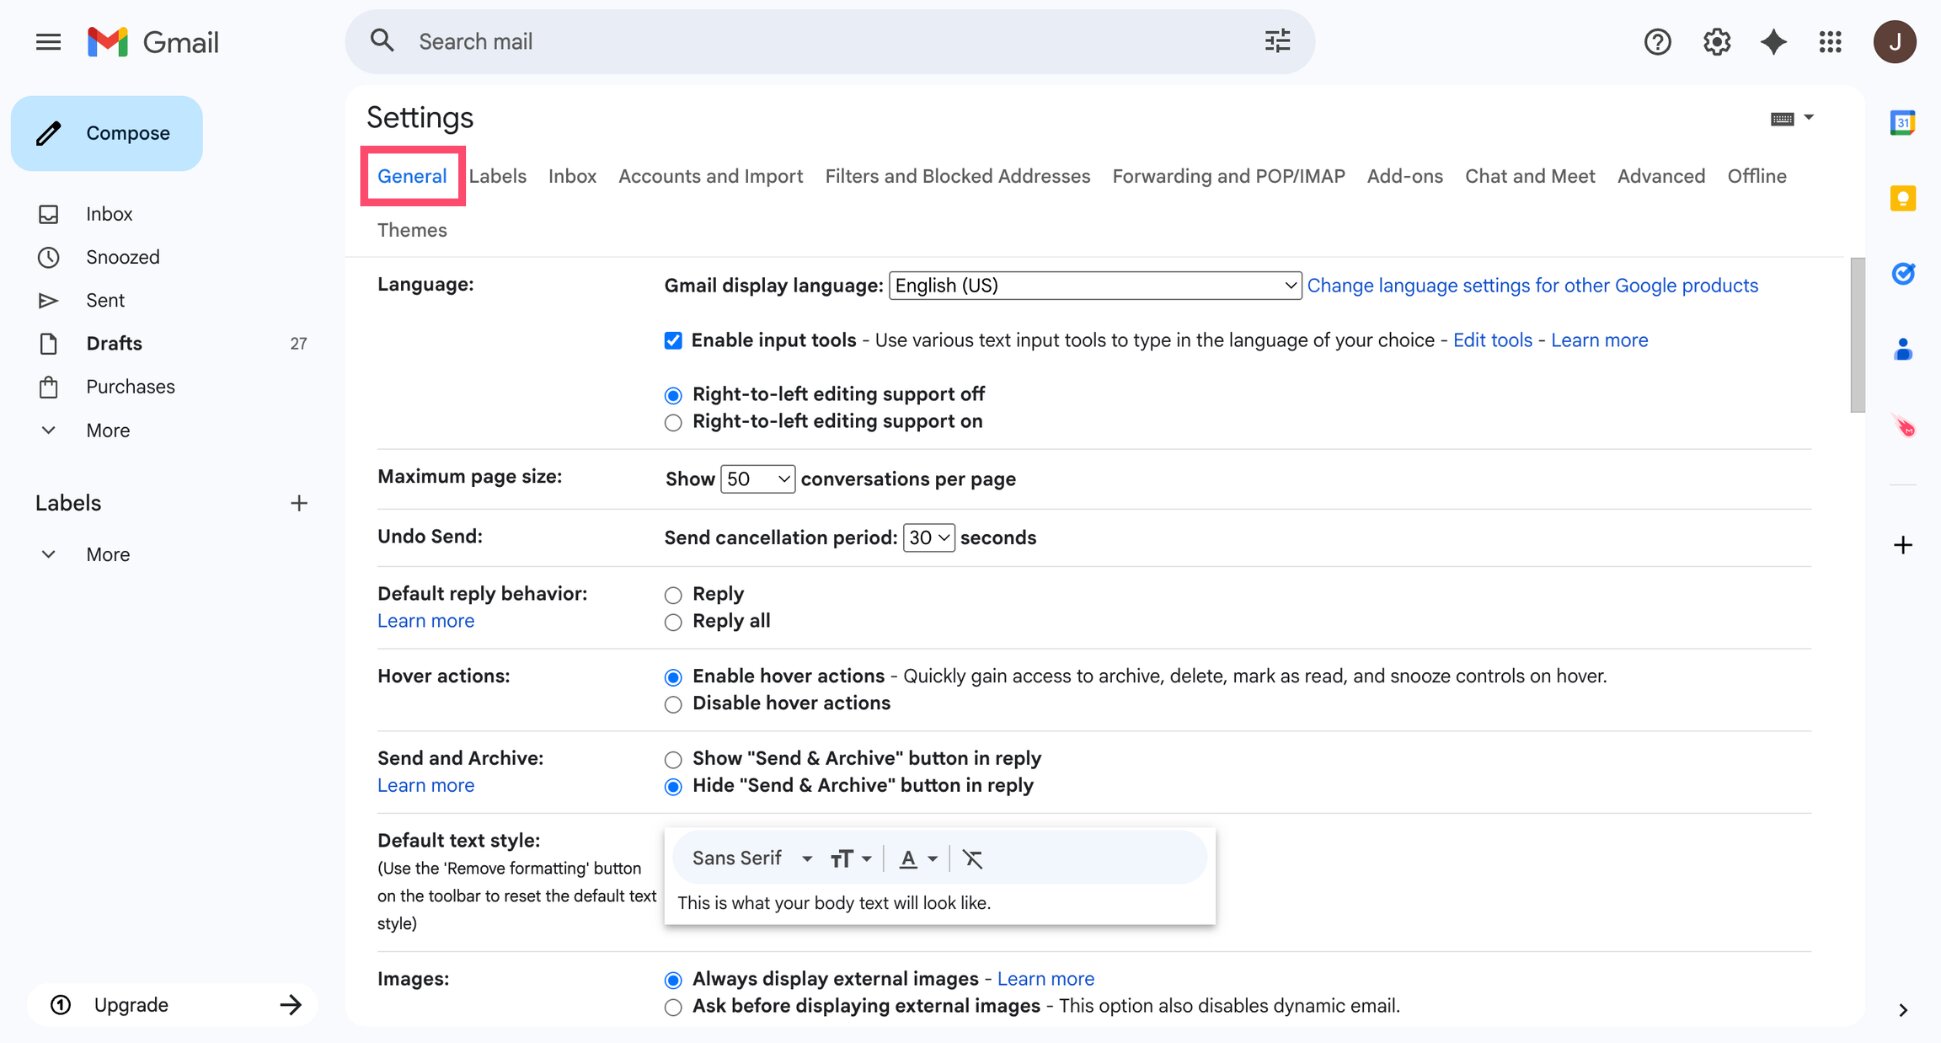
Task: Switch to Accounts and Import tab
Action: tap(710, 176)
